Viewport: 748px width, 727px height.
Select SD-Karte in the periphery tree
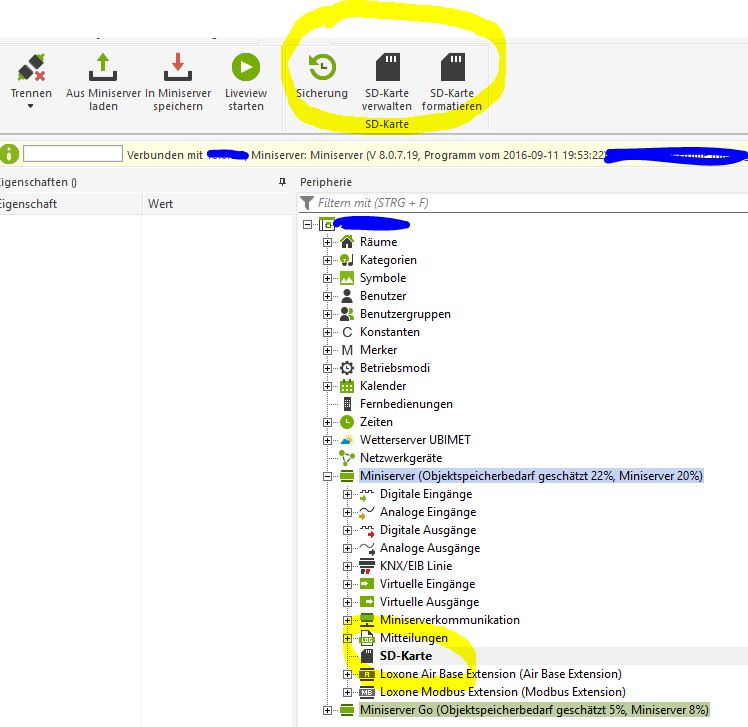[x=405, y=656]
